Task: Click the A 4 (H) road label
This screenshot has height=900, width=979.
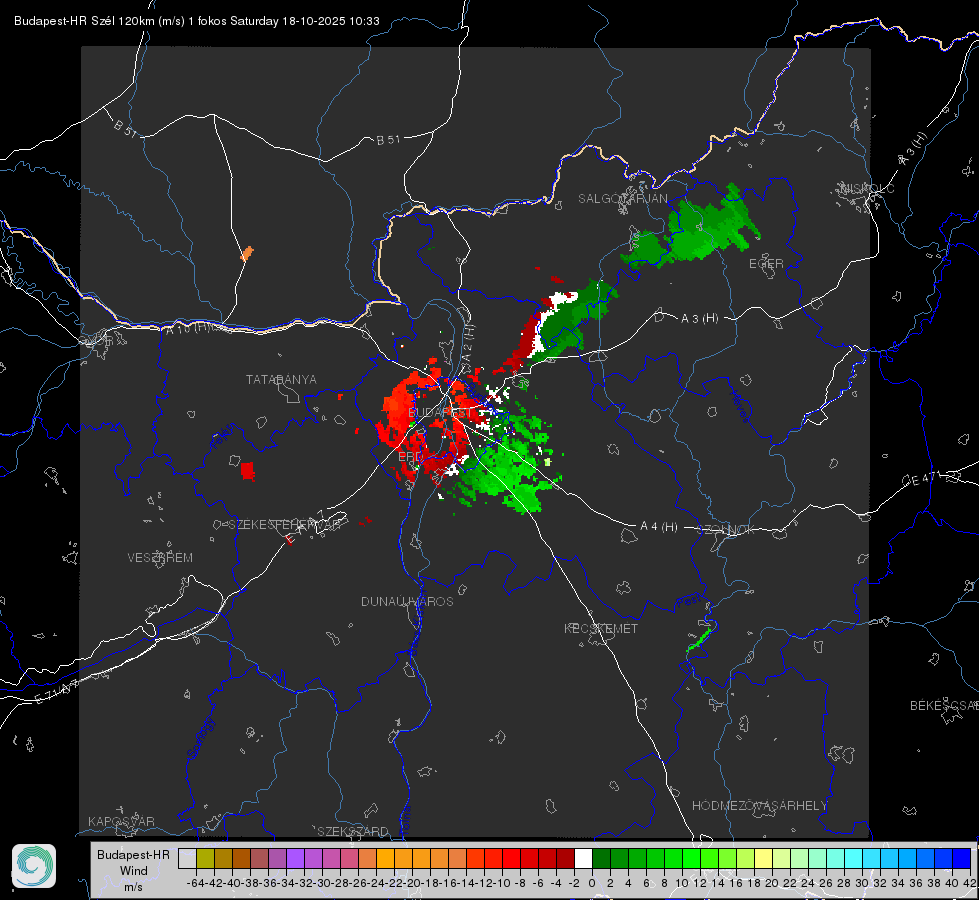Action: (x=659, y=527)
